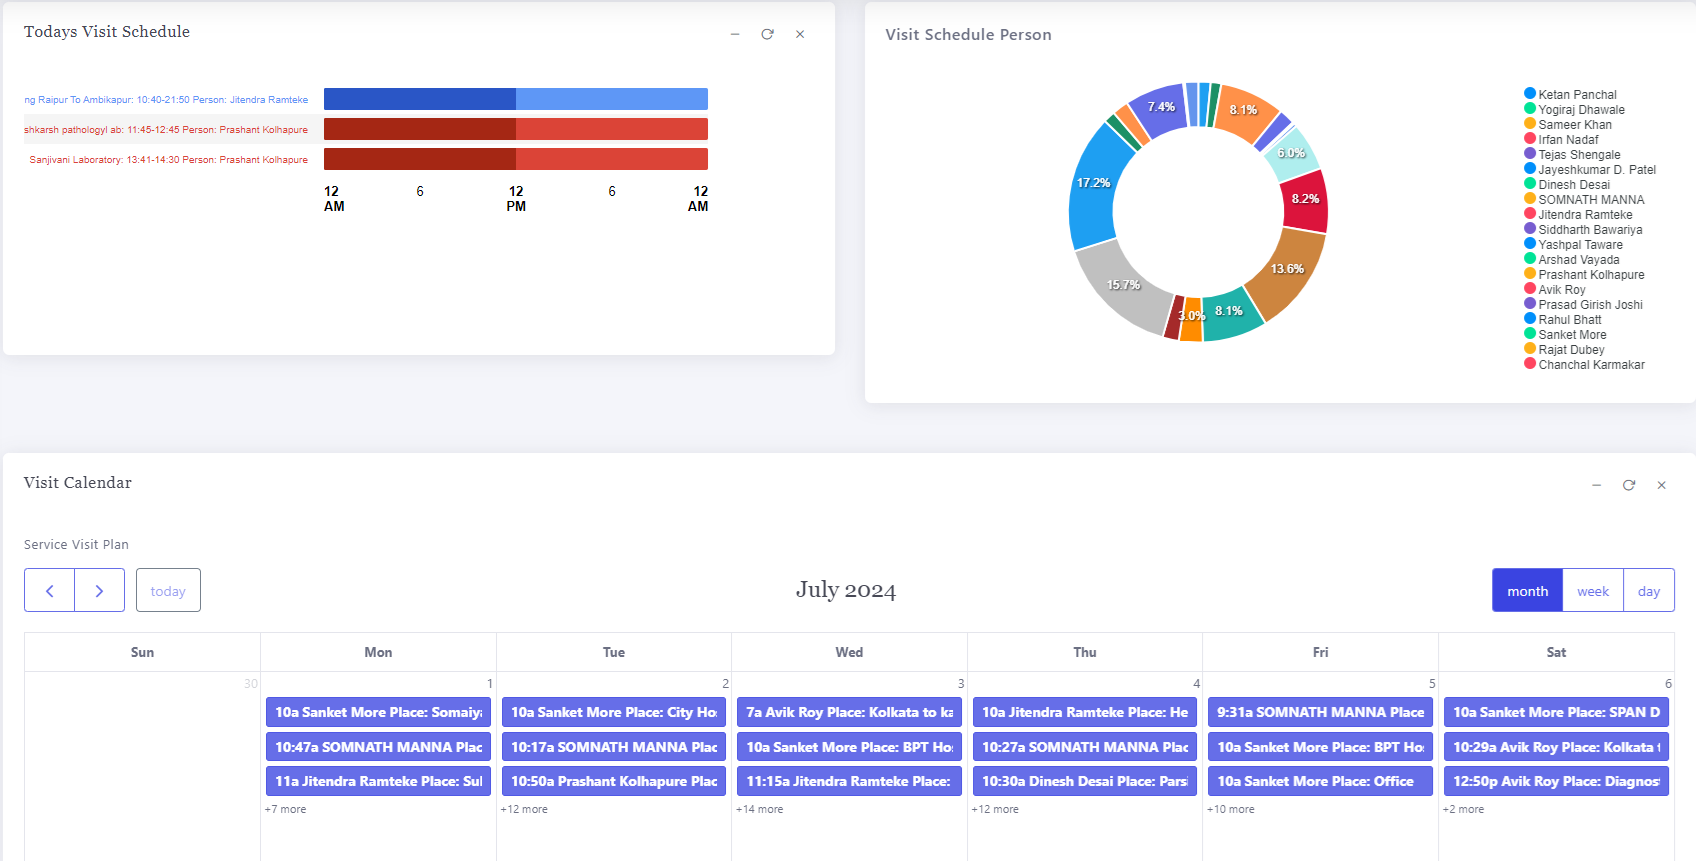Image resolution: width=1696 pixels, height=861 pixels.
Task: Click the Tue column header
Action: pos(614,652)
